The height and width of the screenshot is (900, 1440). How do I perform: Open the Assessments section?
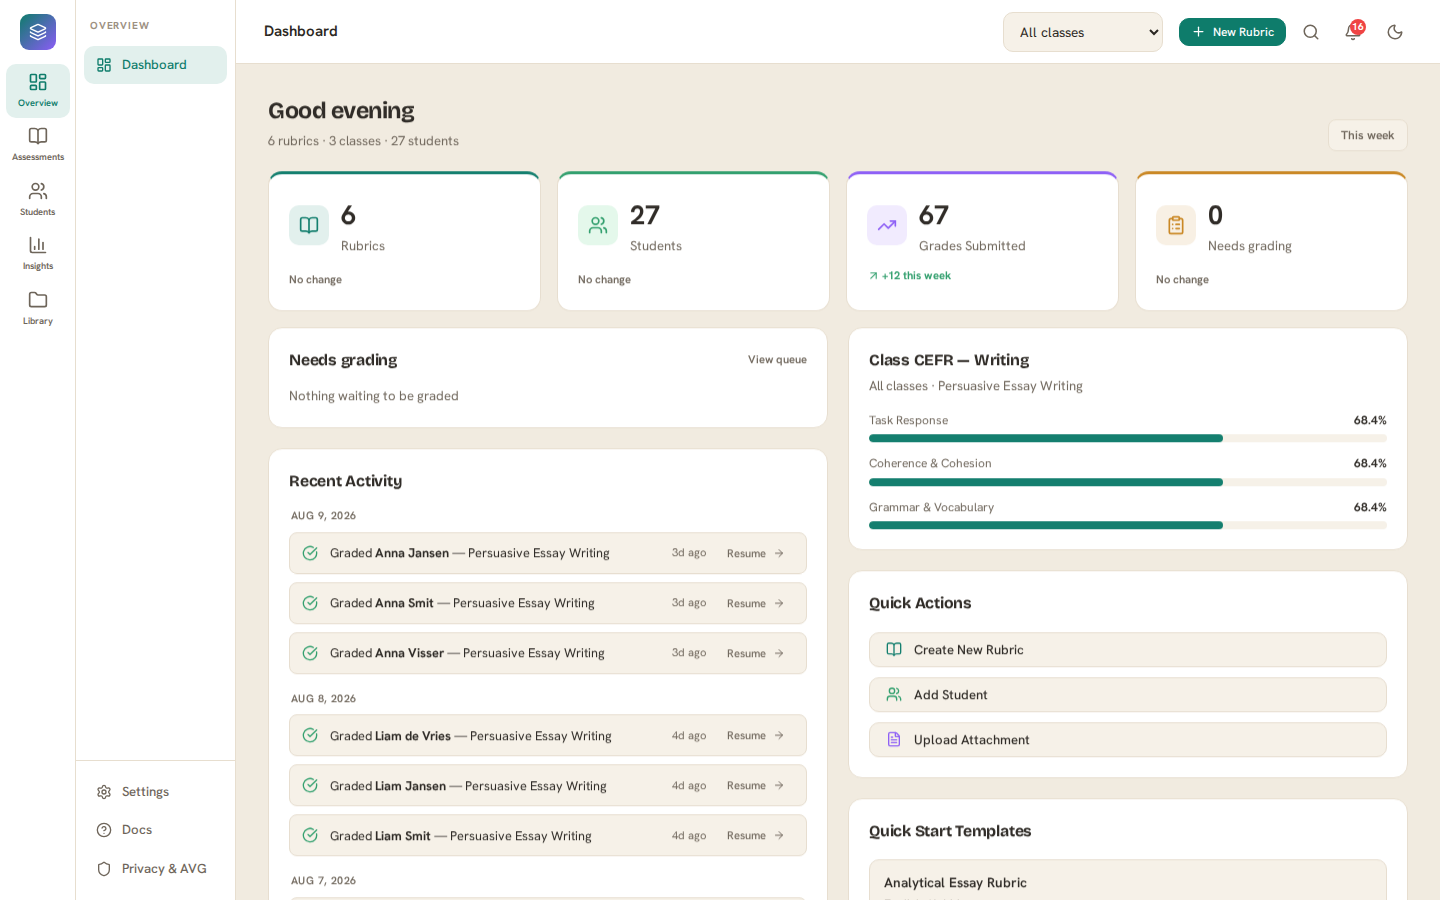[38, 145]
